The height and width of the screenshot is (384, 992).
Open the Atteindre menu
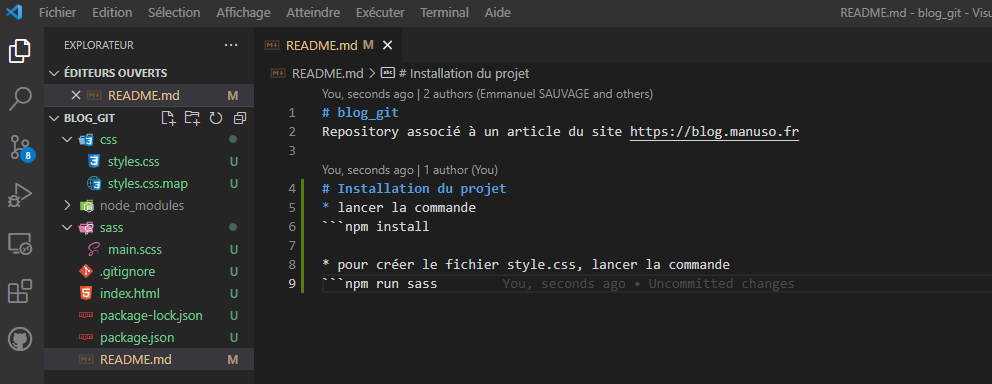tap(313, 13)
